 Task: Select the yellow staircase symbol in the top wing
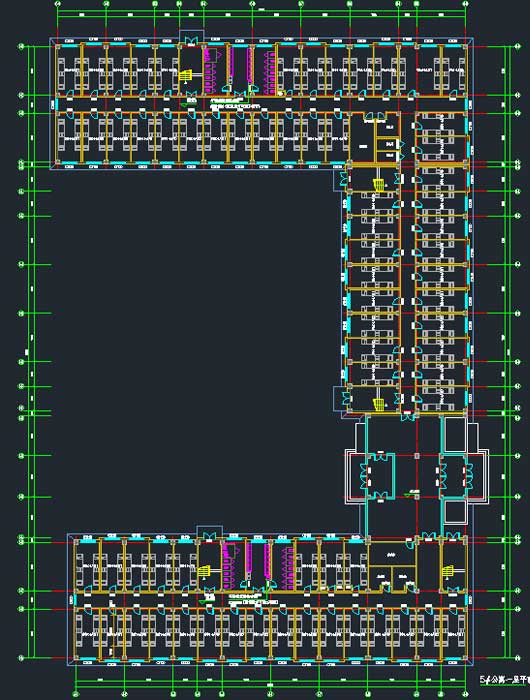[x=185, y=75]
